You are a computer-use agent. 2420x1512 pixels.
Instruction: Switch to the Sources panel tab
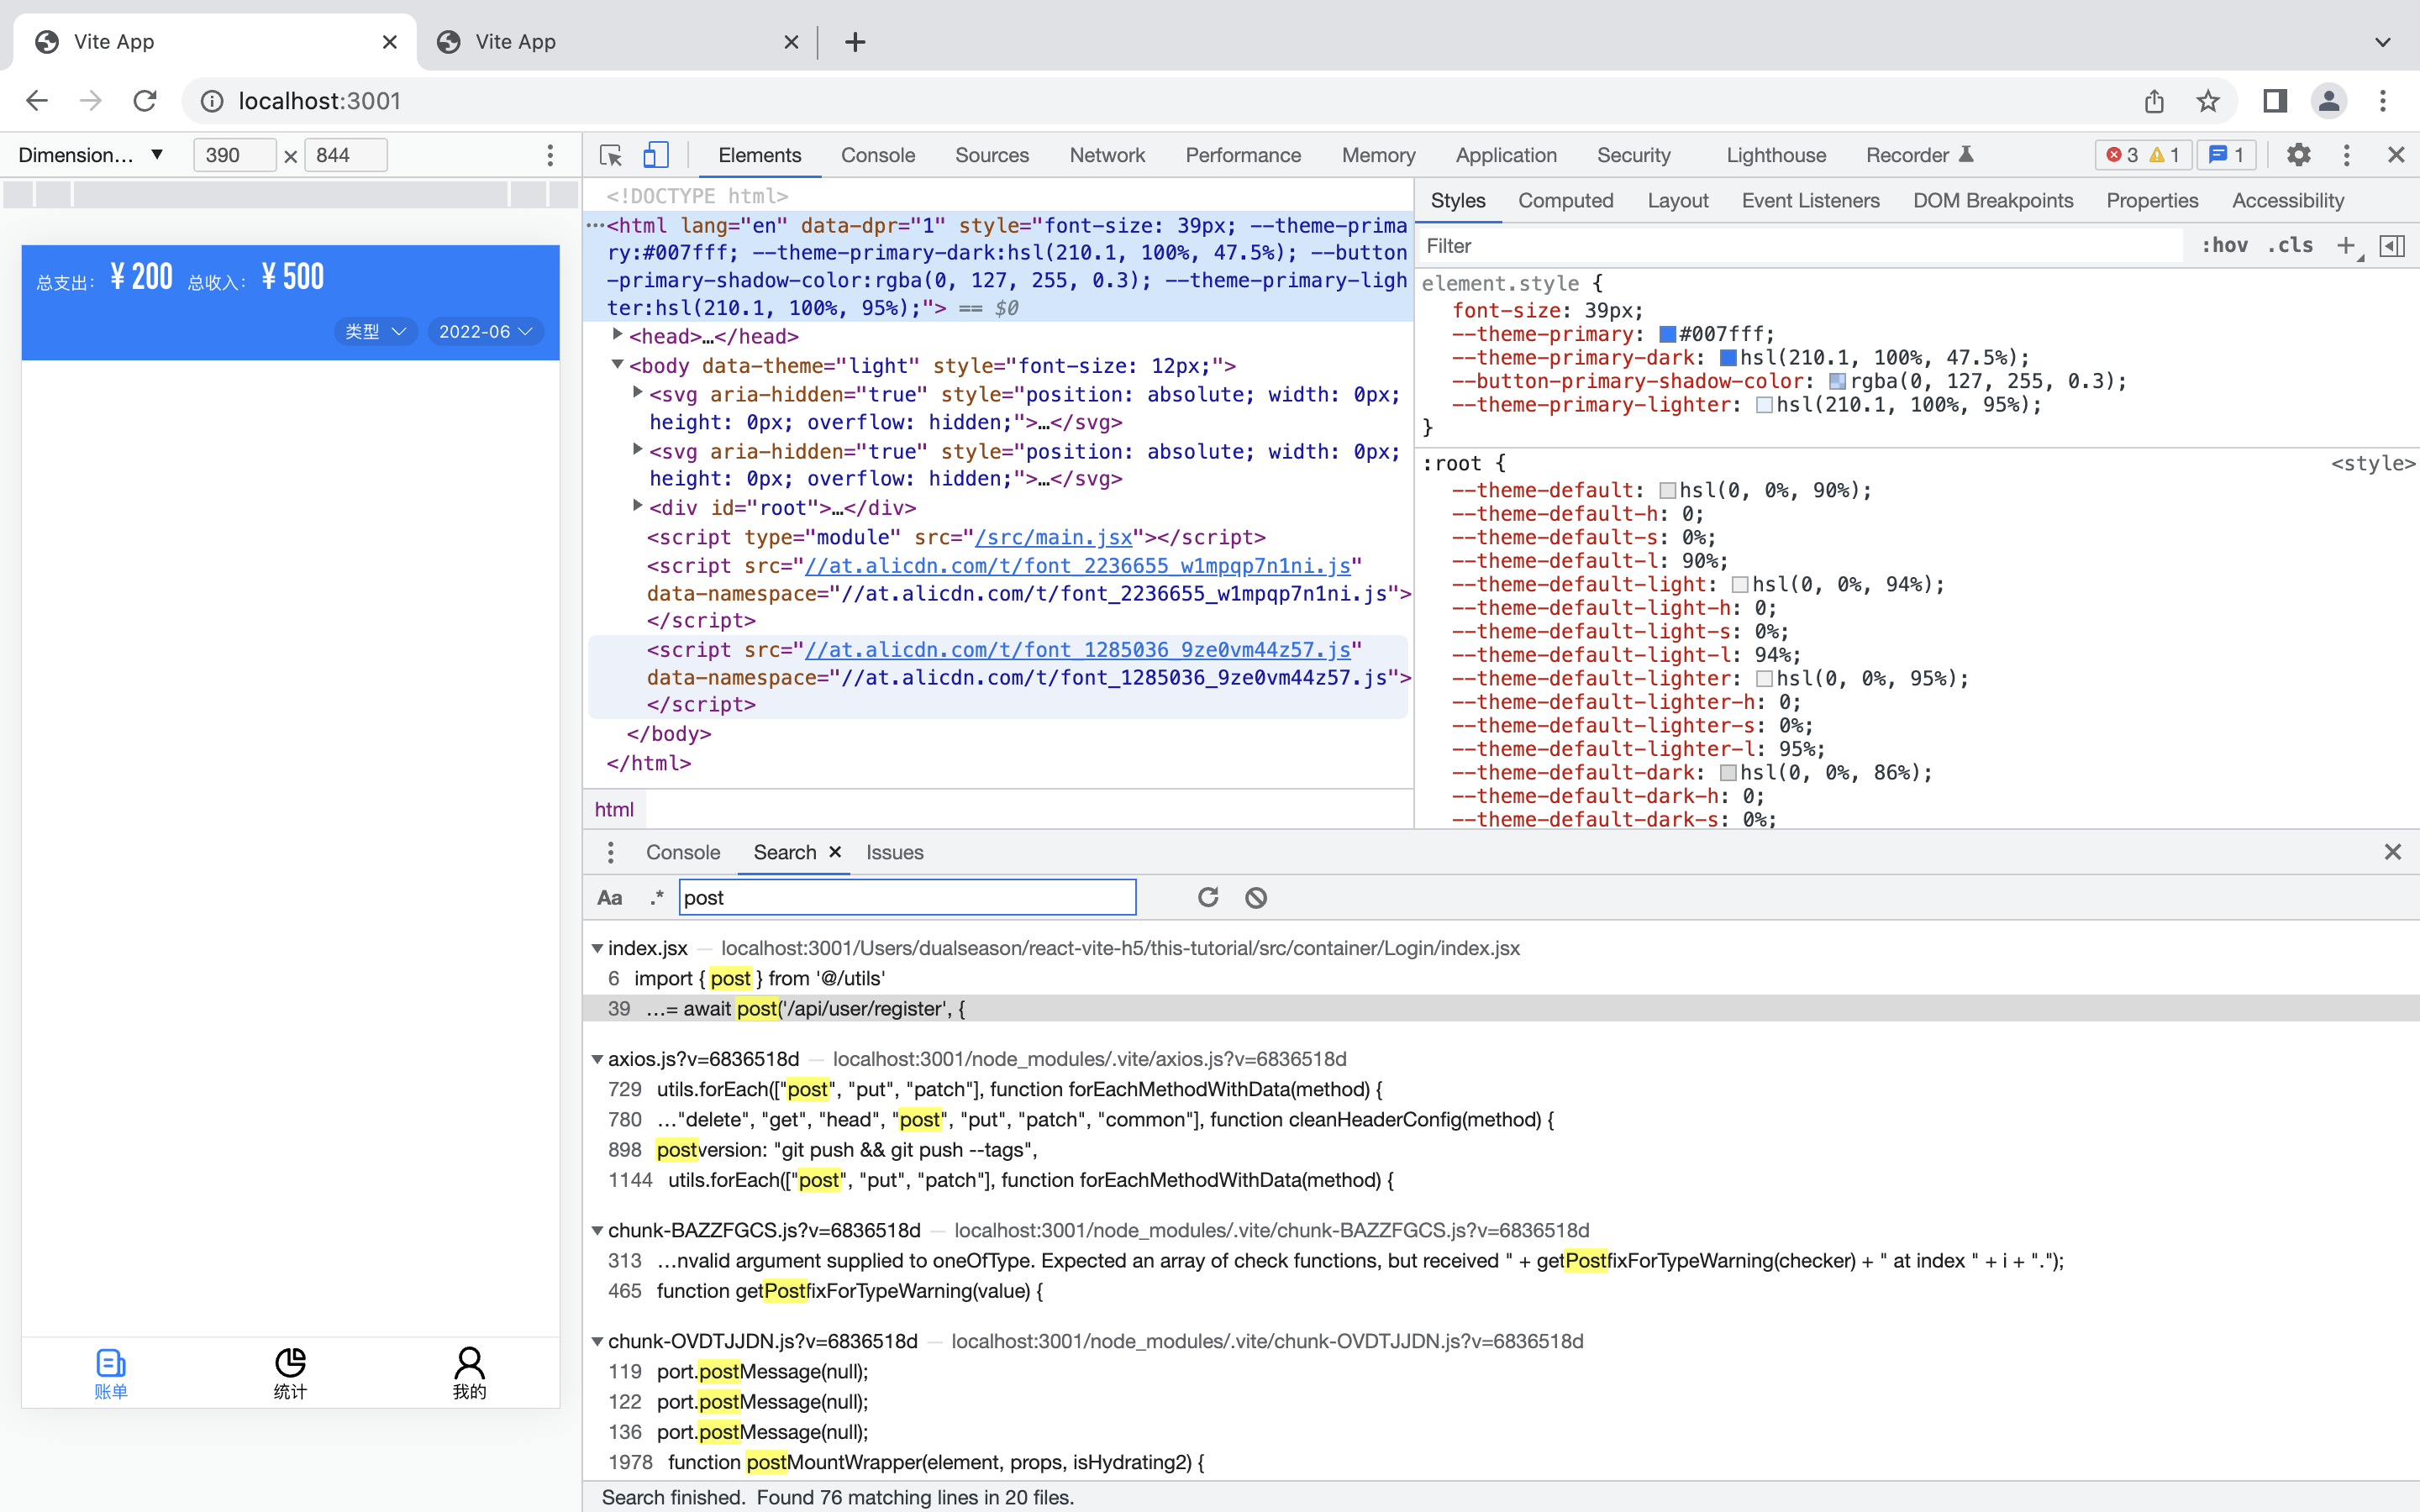[x=992, y=155]
